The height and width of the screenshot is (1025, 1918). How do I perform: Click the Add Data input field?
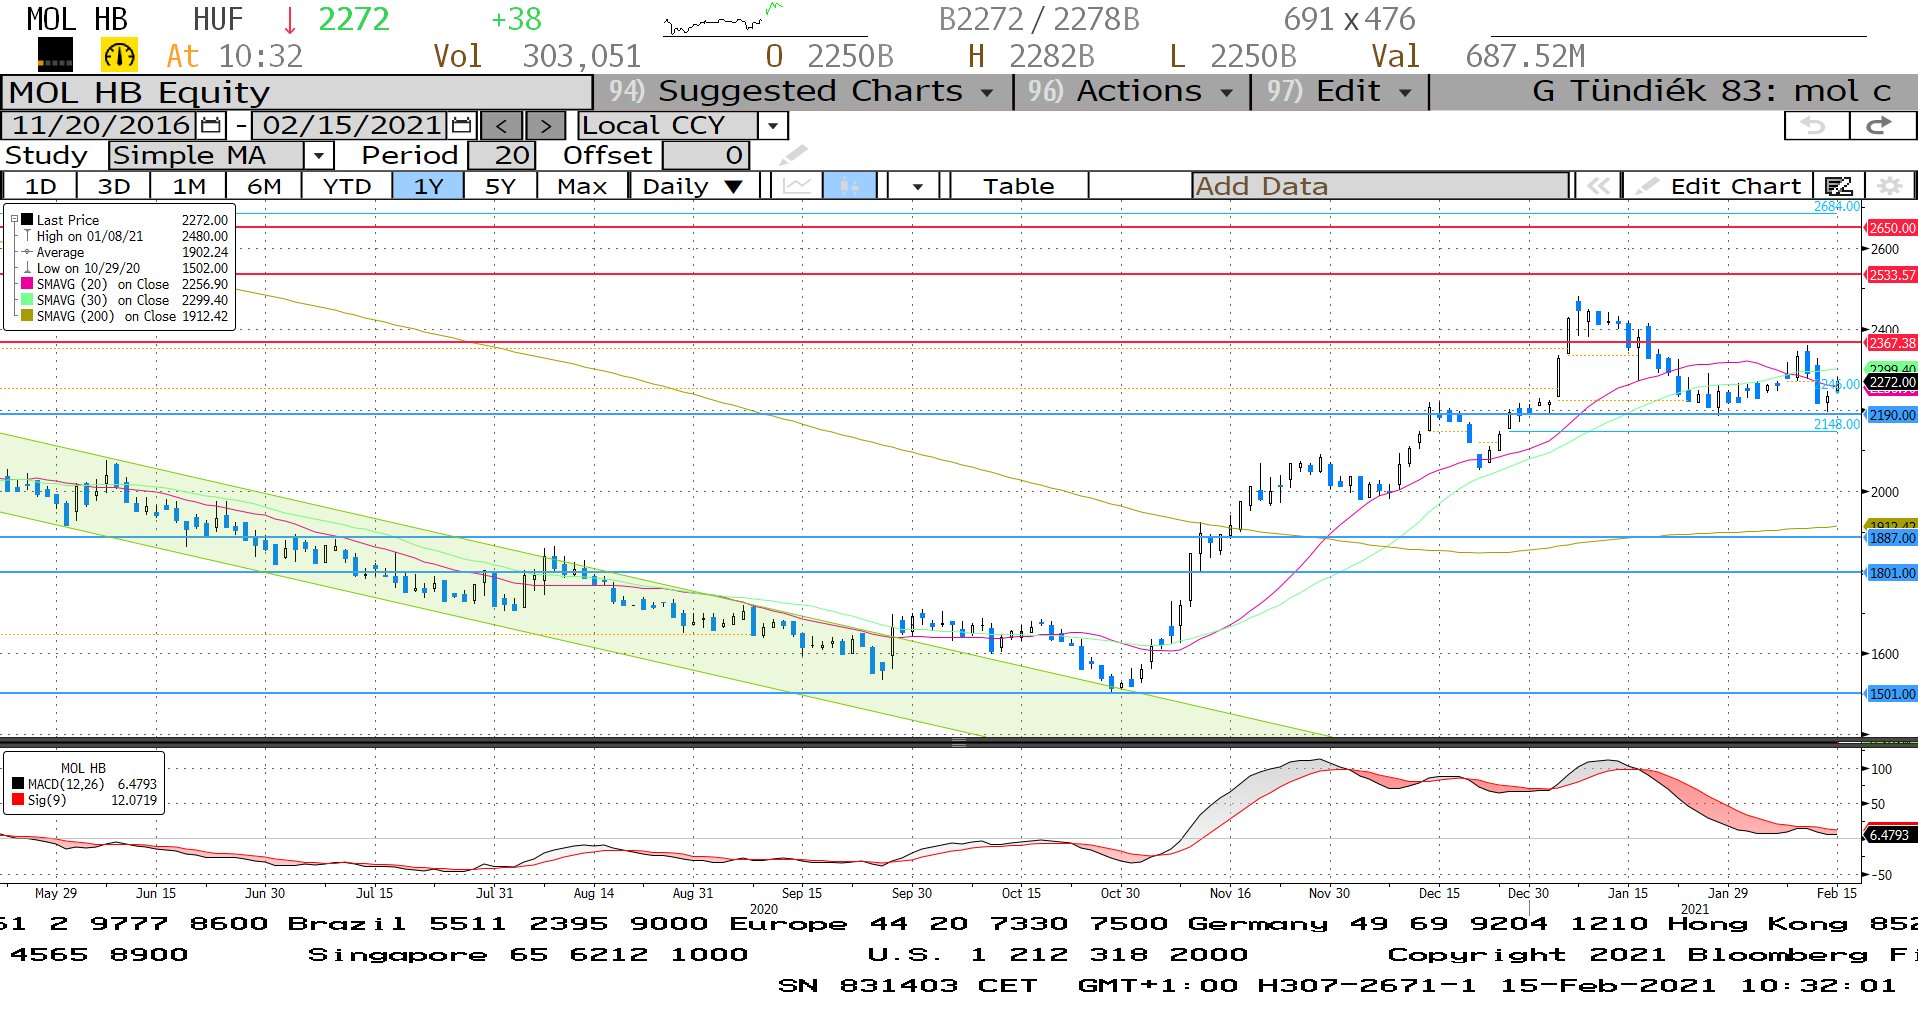1381,186
